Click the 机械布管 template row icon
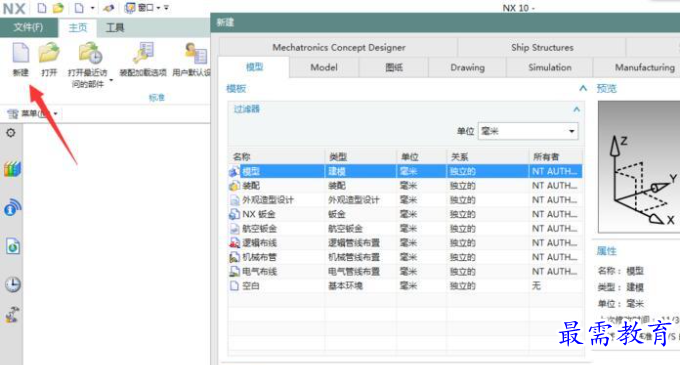 click(x=234, y=257)
